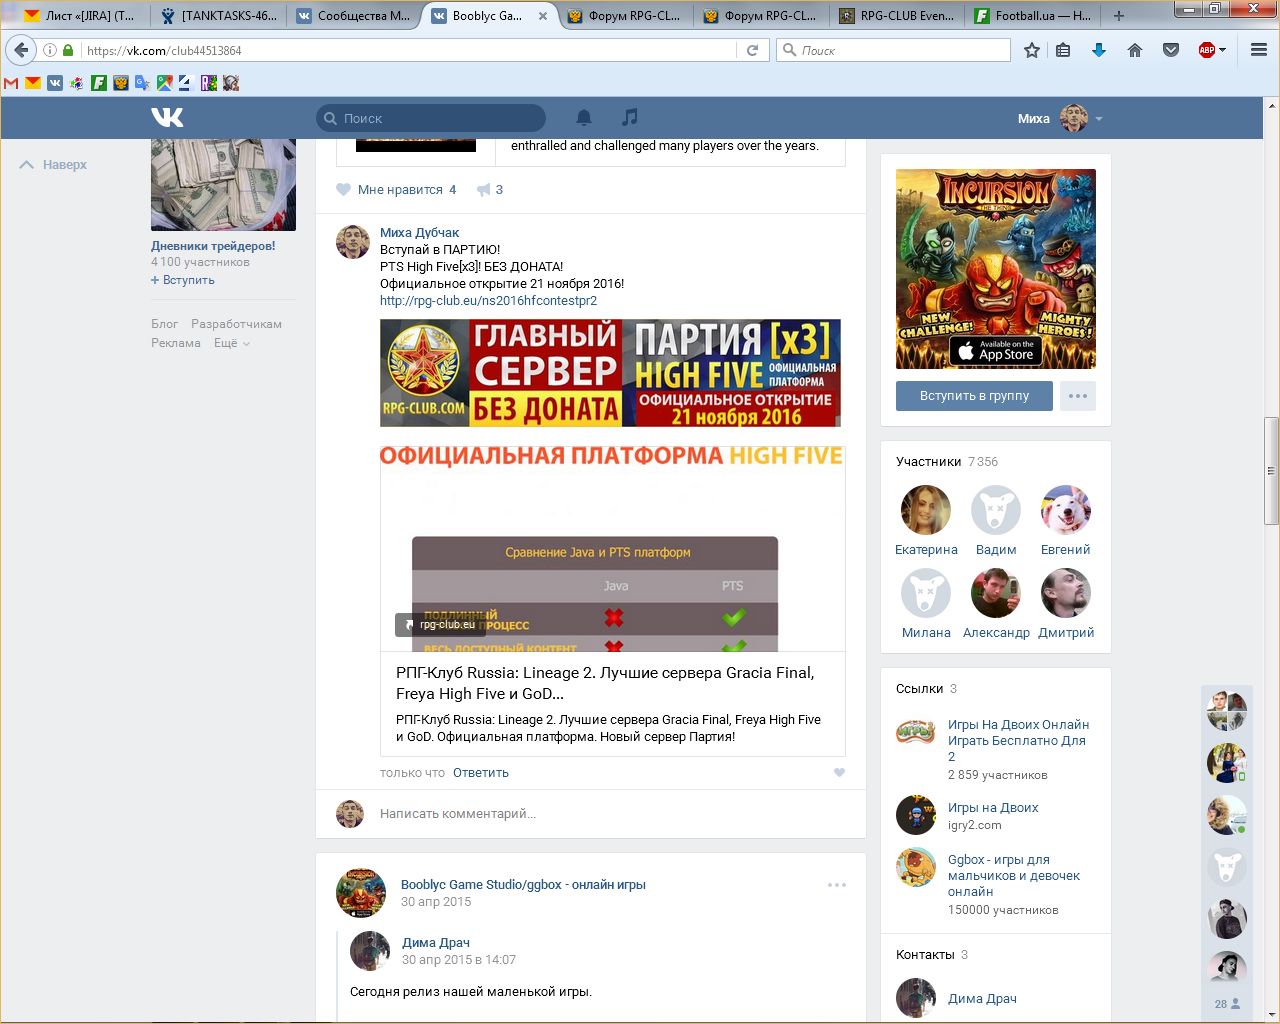Show site info via the padlock icon
Image resolution: width=1280 pixels, height=1024 pixels.
pos(68,50)
